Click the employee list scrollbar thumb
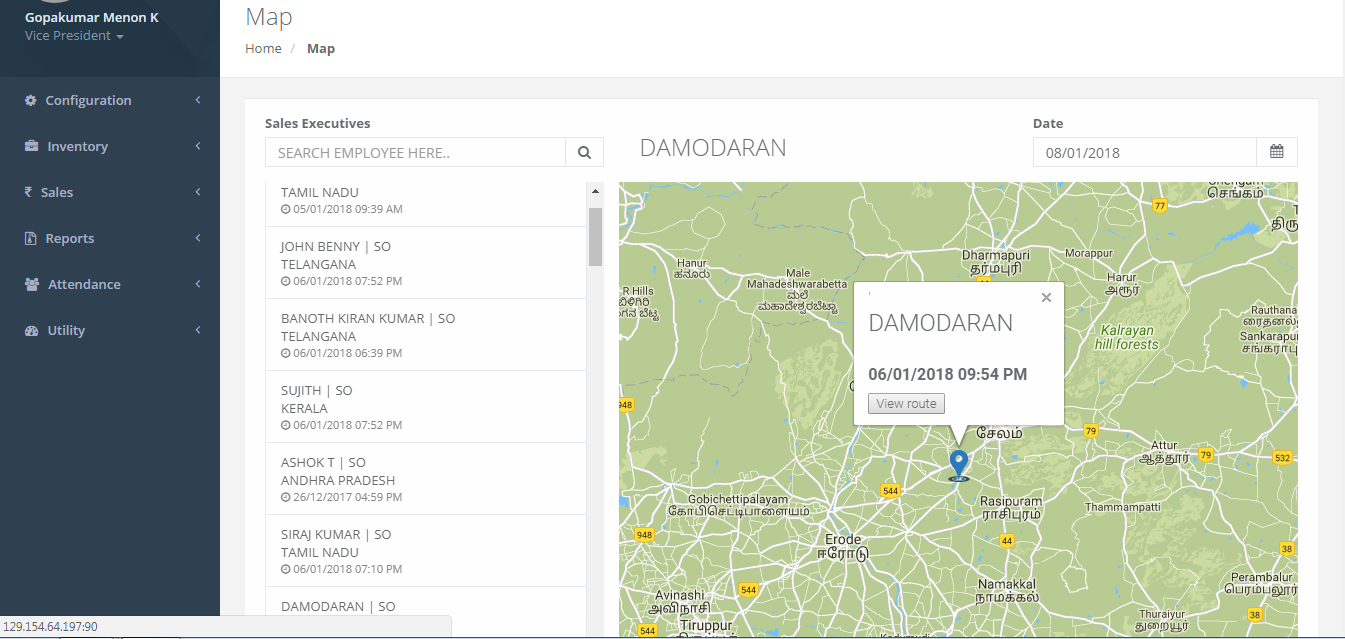The height and width of the screenshot is (639, 1345). 595,236
